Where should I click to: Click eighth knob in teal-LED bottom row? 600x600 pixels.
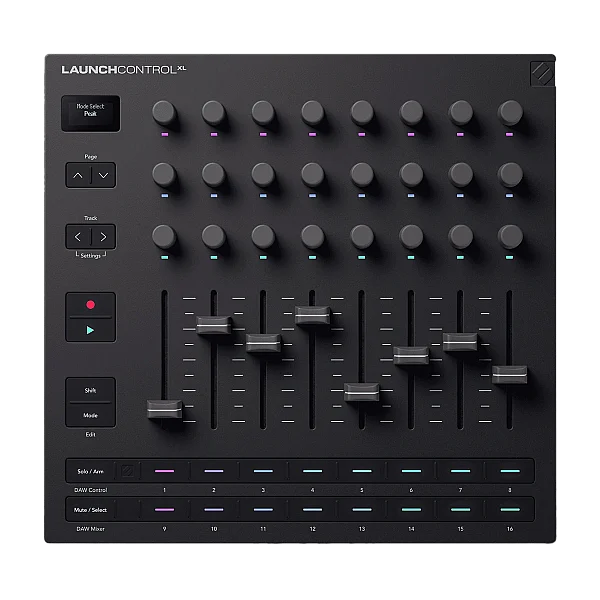coord(510,236)
